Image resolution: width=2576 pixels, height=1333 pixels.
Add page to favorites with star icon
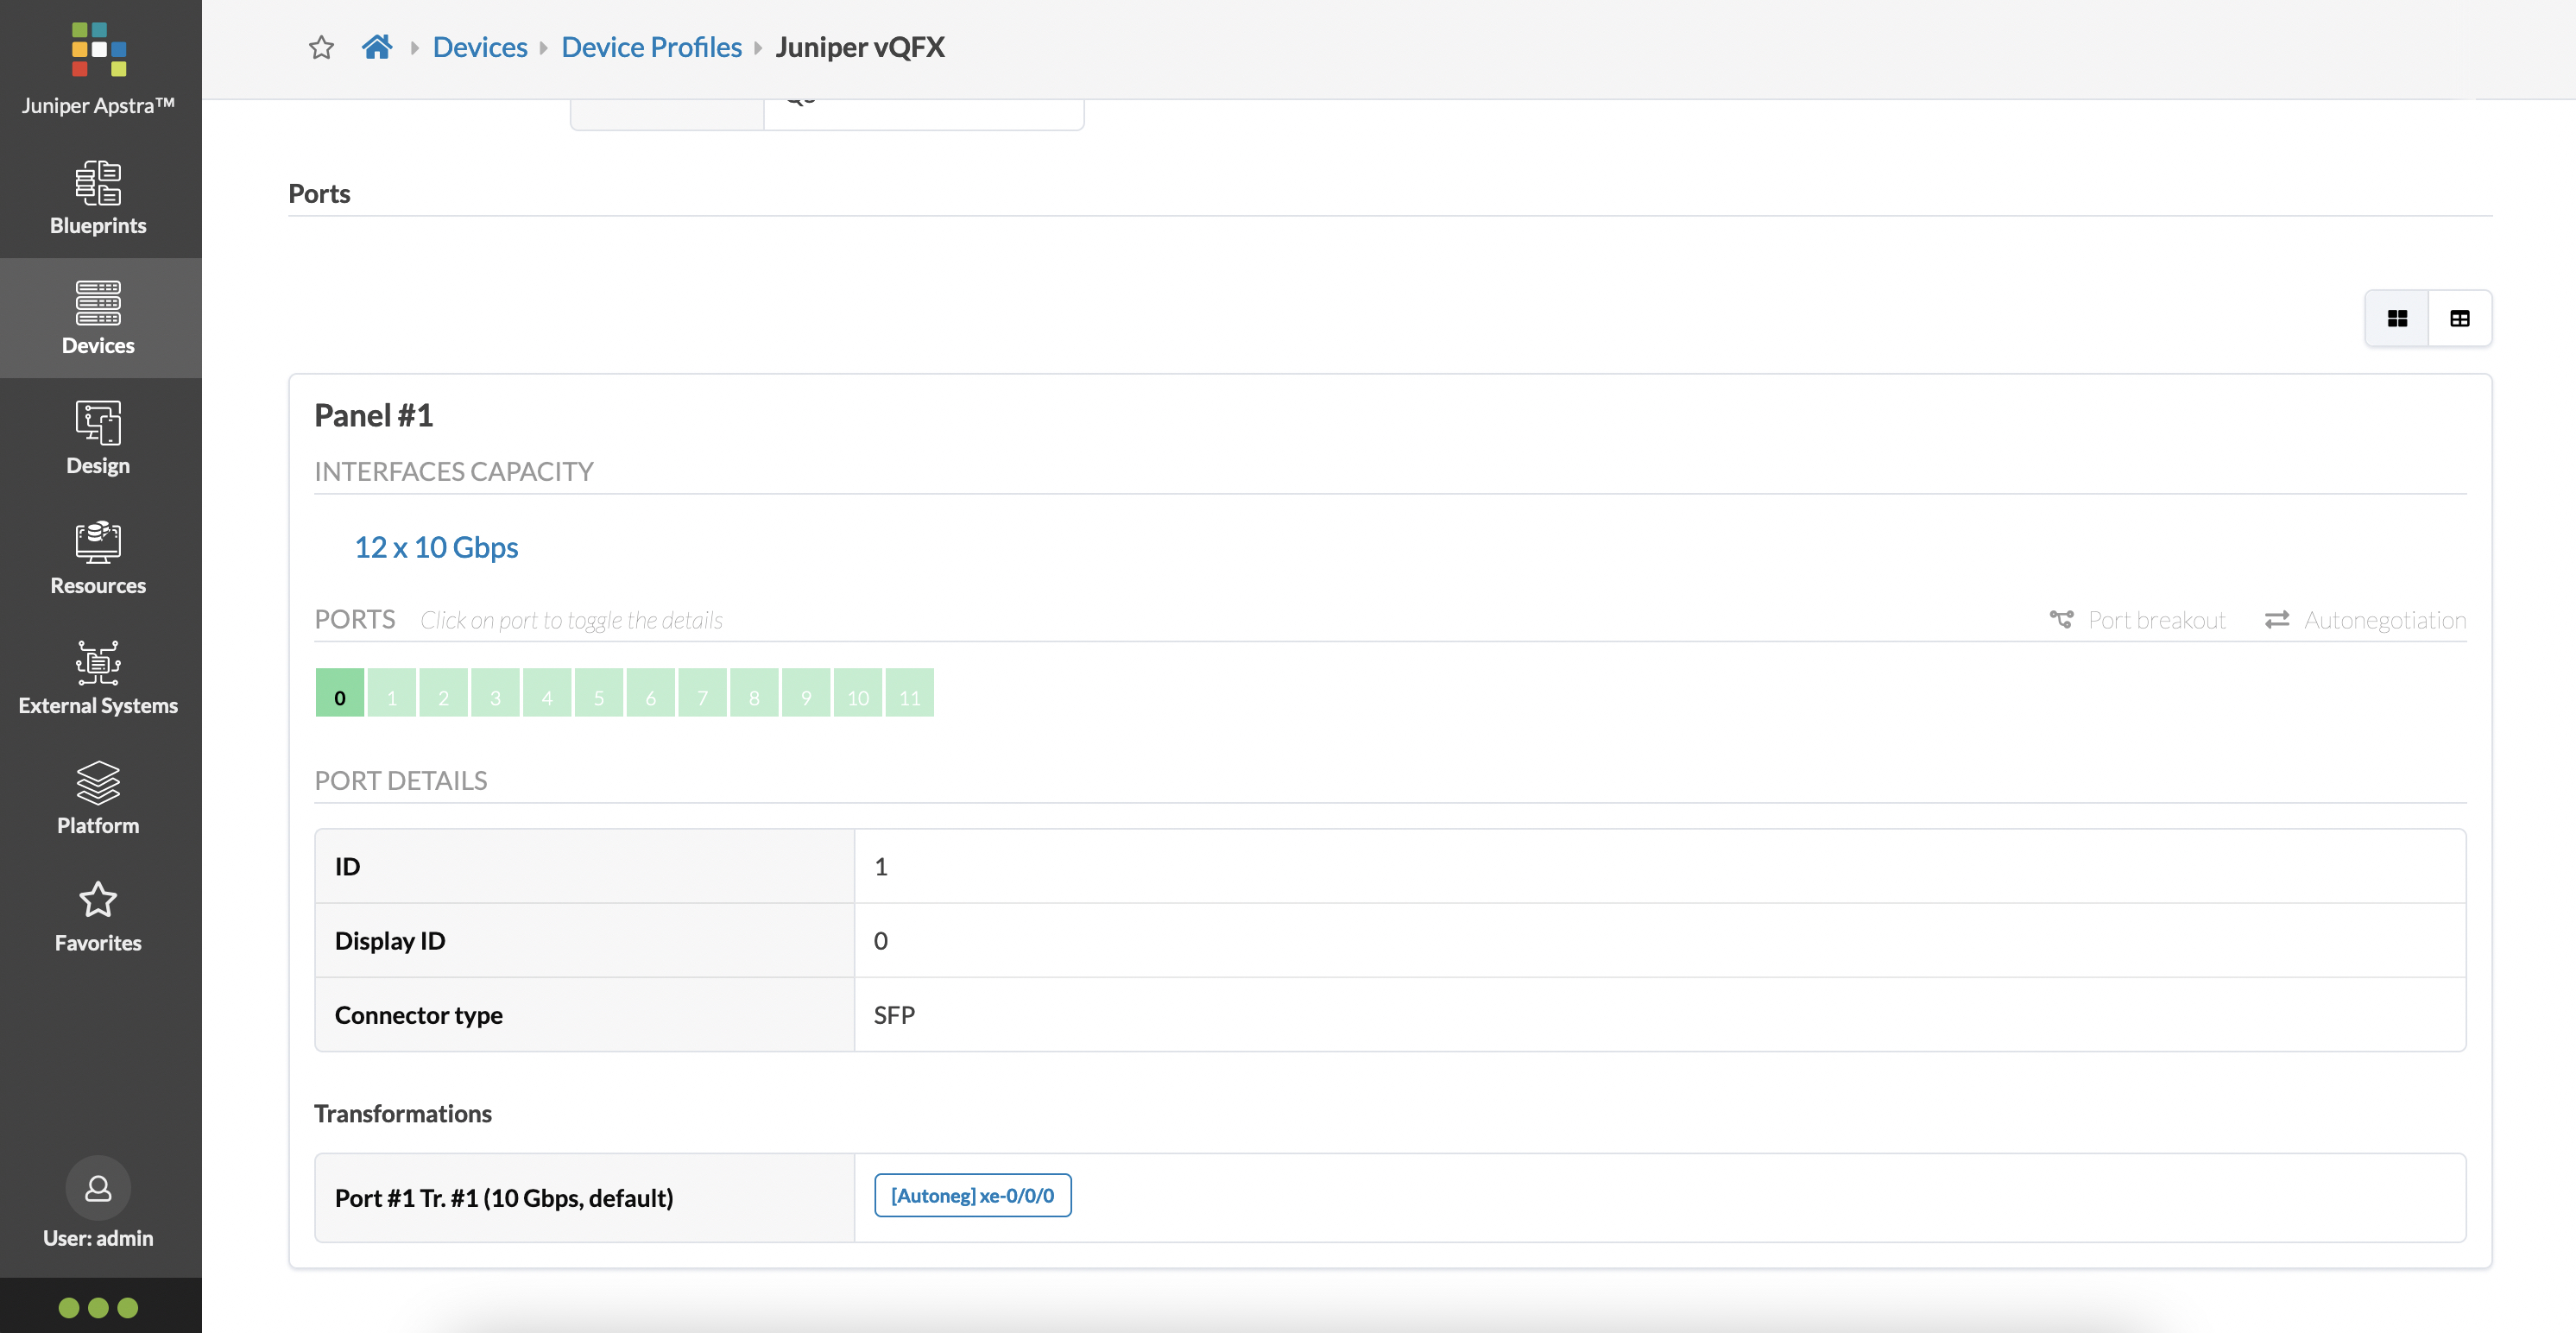(x=321, y=47)
